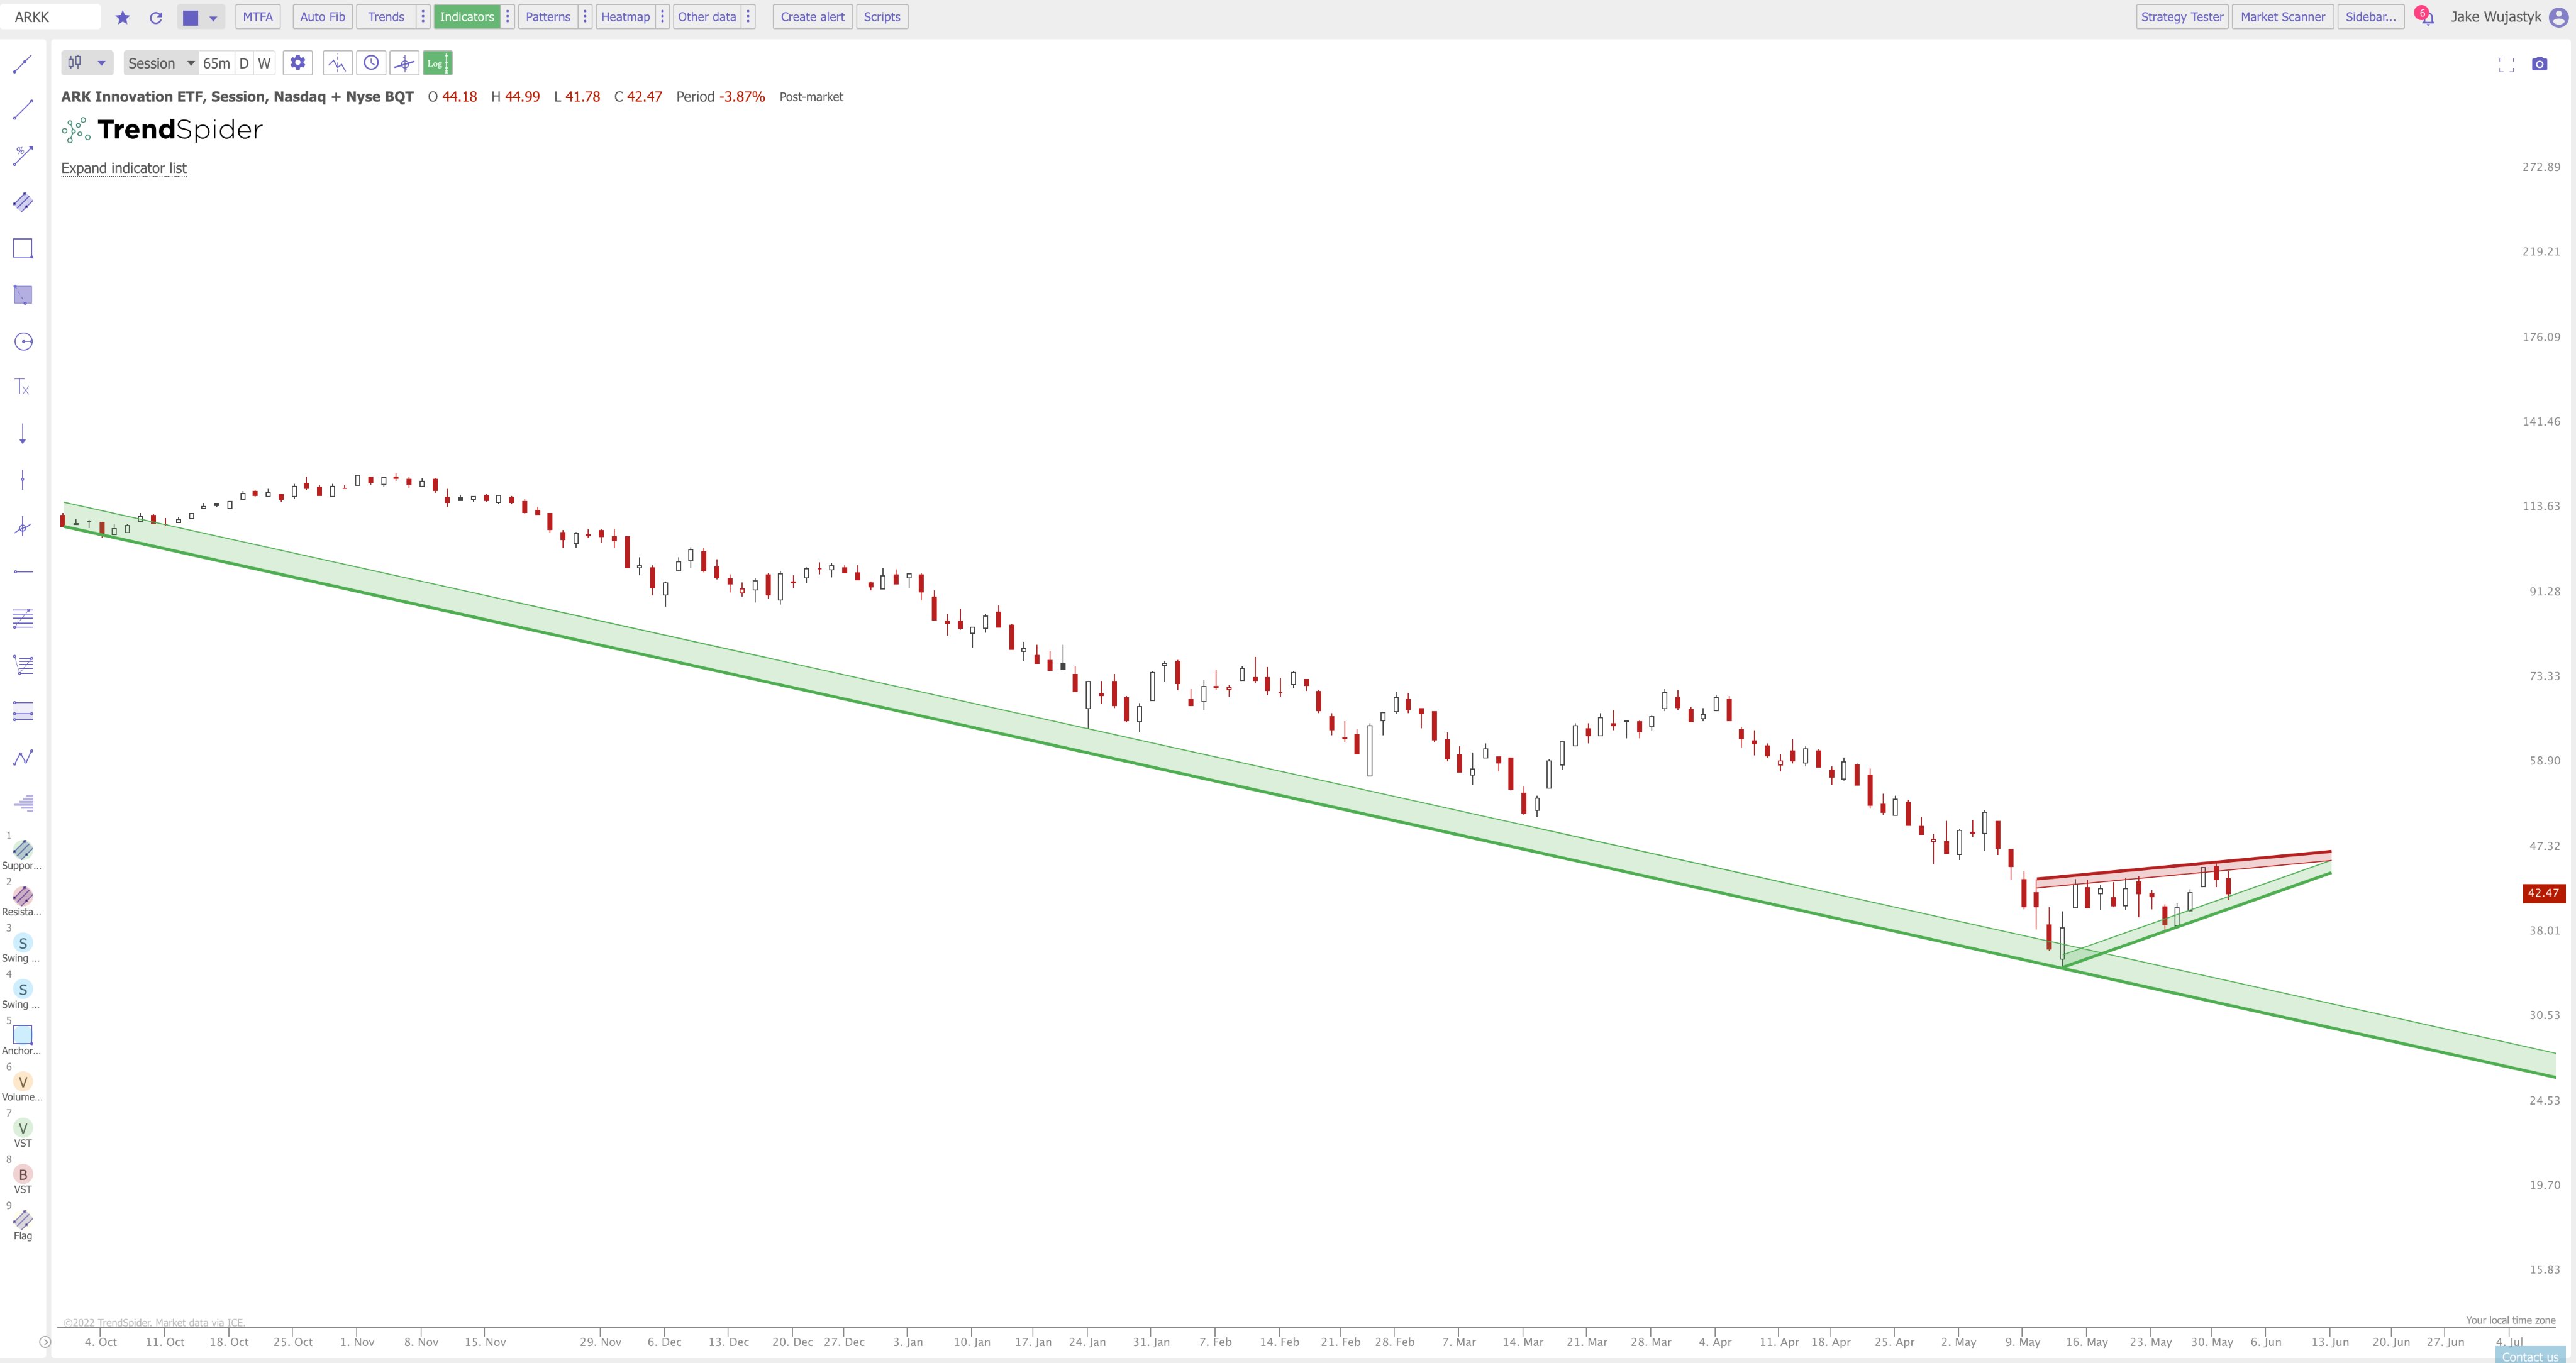Add ARKK to favorites with star icon
2576x1363 pixels.
pyautogui.click(x=123, y=17)
